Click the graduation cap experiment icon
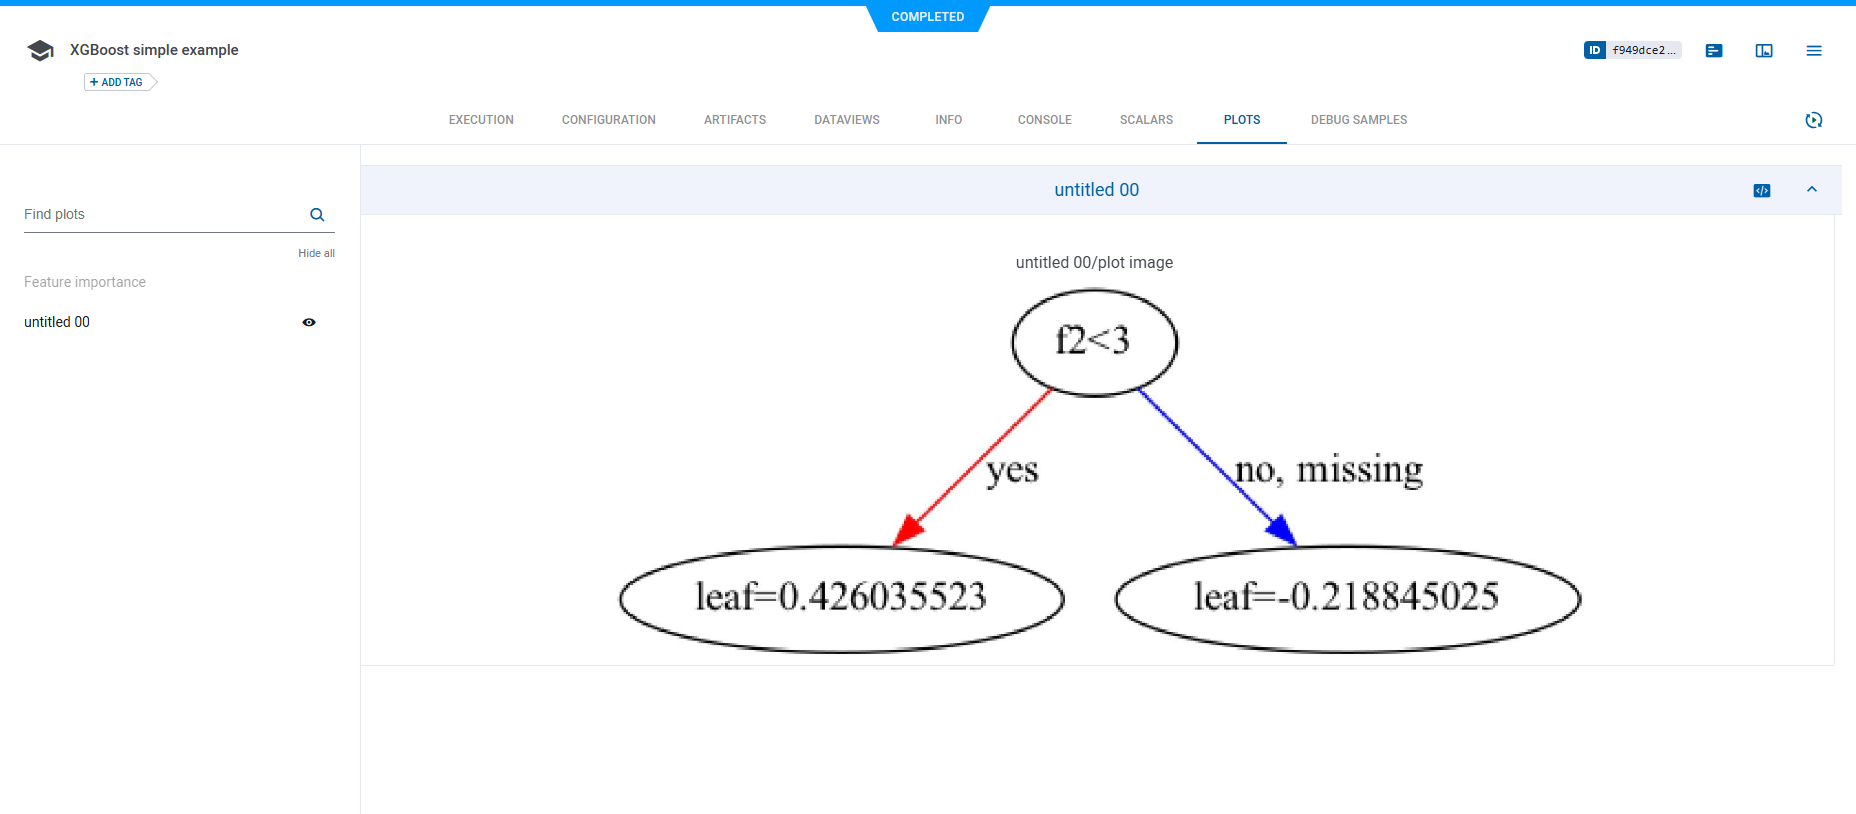The image size is (1856, 814). (40, 51)
